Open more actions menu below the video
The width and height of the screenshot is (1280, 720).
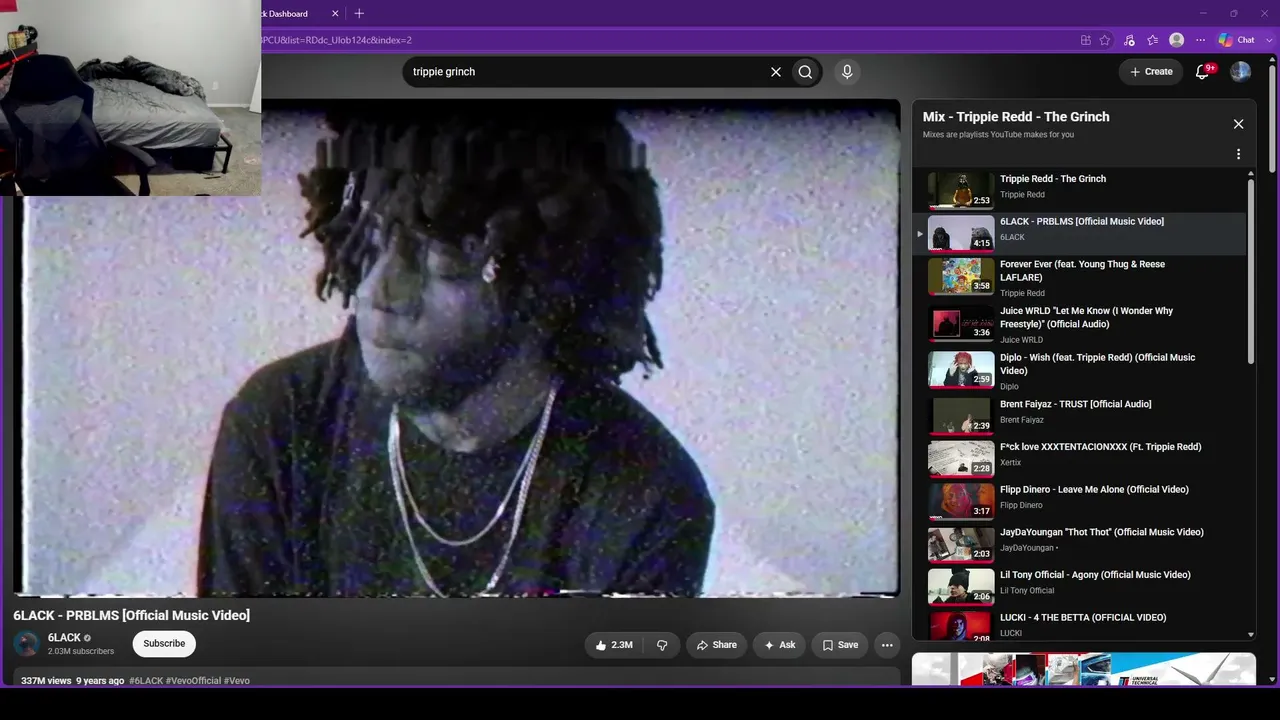[x=887, y=645]
